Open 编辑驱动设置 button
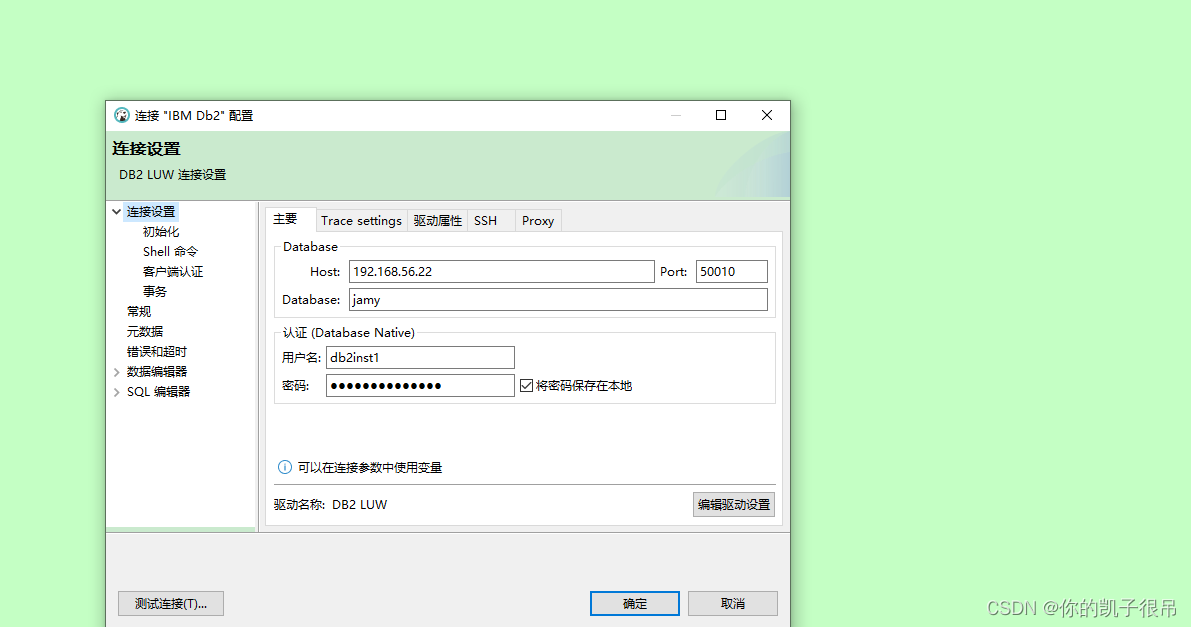This screenshot has height=627, width=1191. [734, 505]
